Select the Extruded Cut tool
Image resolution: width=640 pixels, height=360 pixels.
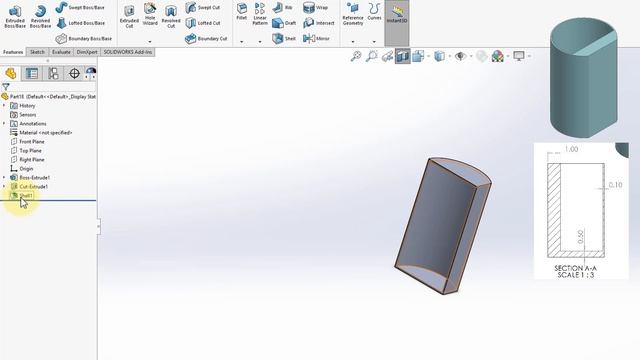[x=129, y=17]
